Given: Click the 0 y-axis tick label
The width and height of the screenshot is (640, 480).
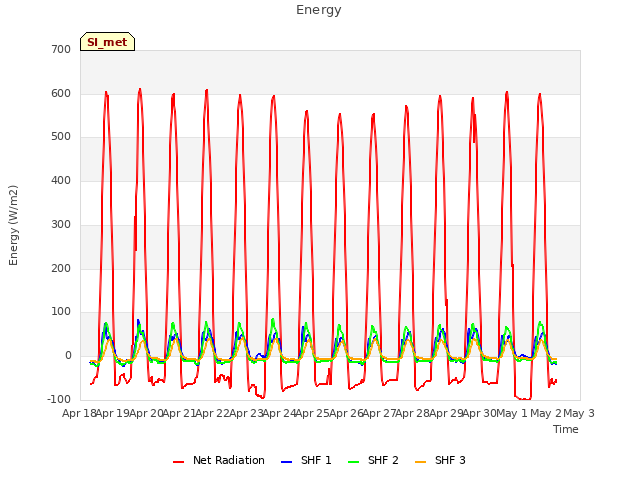Looking at the screenshot, I should [x=68, y=356].
